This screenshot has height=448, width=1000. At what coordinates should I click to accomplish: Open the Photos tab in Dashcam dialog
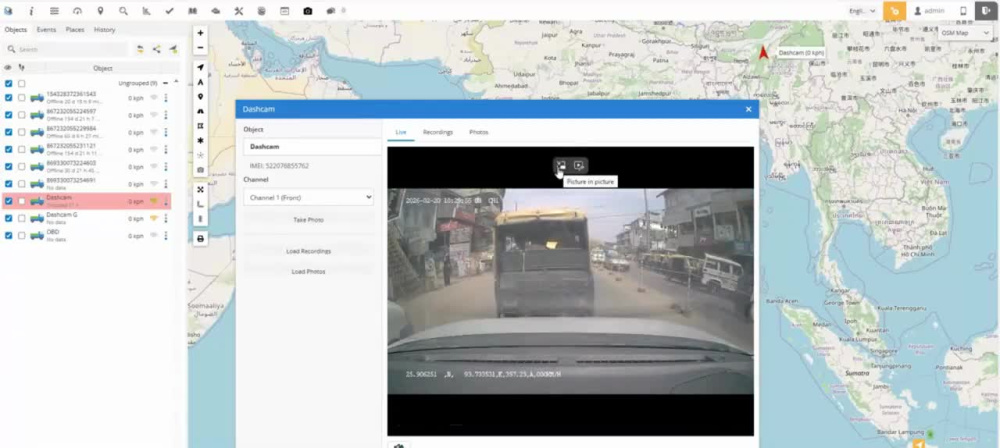[x=478, y=132]
